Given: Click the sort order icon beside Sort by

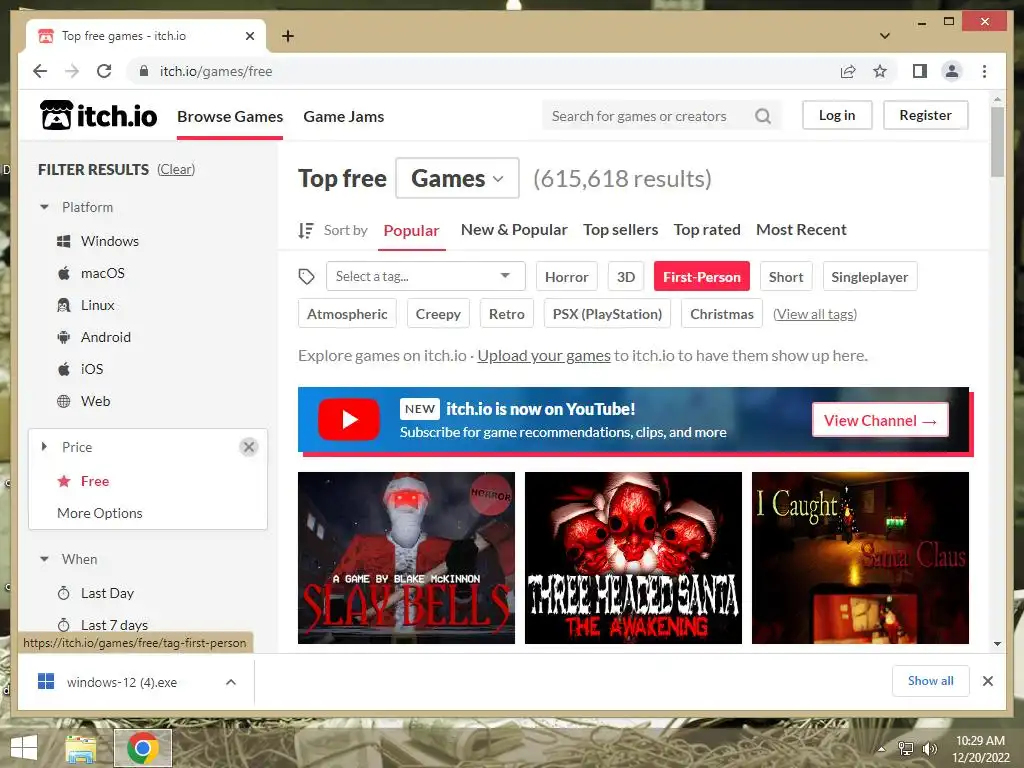Looking at the screenshot, I should (x=306, y=230).
